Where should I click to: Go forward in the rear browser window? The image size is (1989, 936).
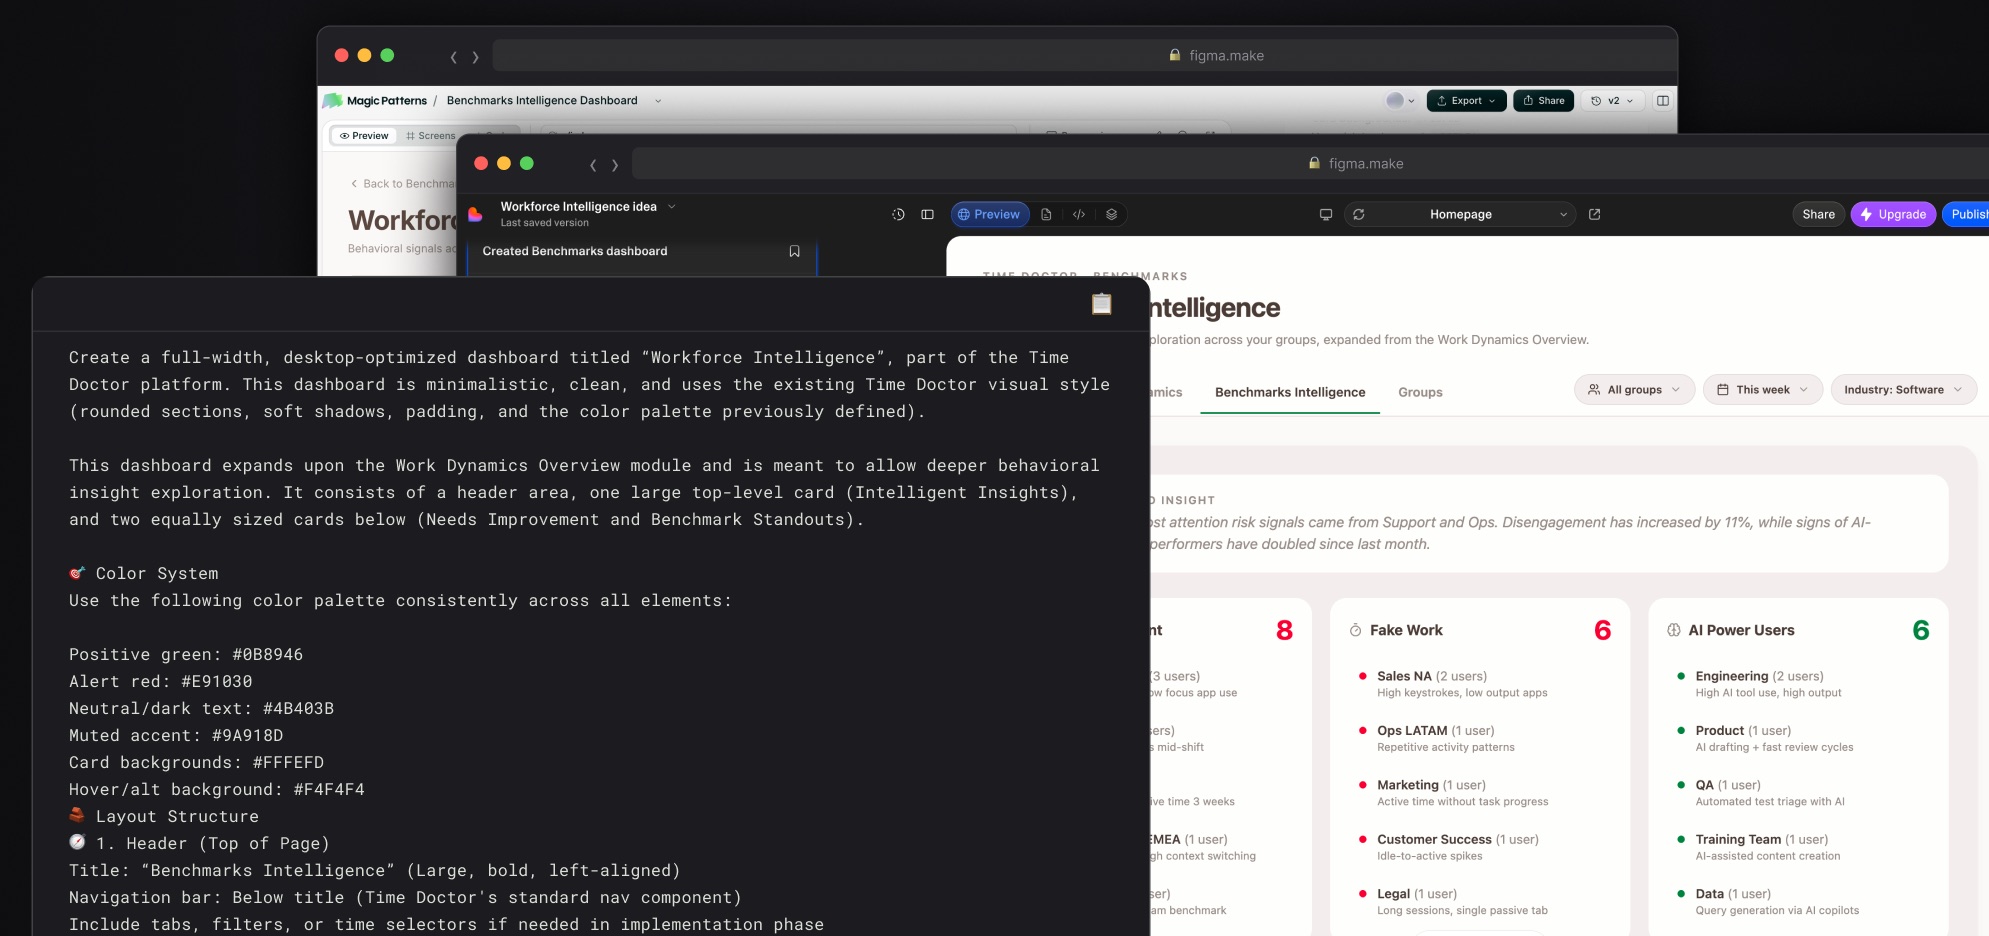(x=475, y=57)
